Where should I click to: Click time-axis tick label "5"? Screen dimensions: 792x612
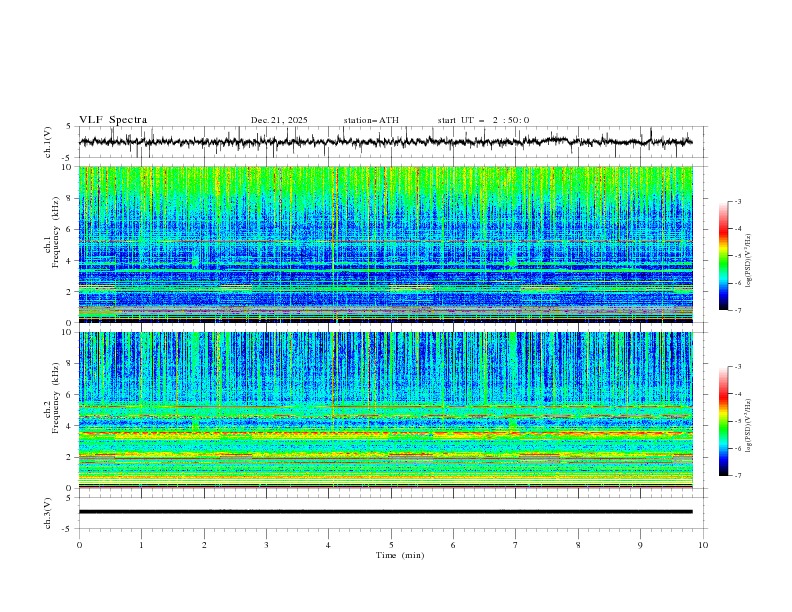click(391, 545)
